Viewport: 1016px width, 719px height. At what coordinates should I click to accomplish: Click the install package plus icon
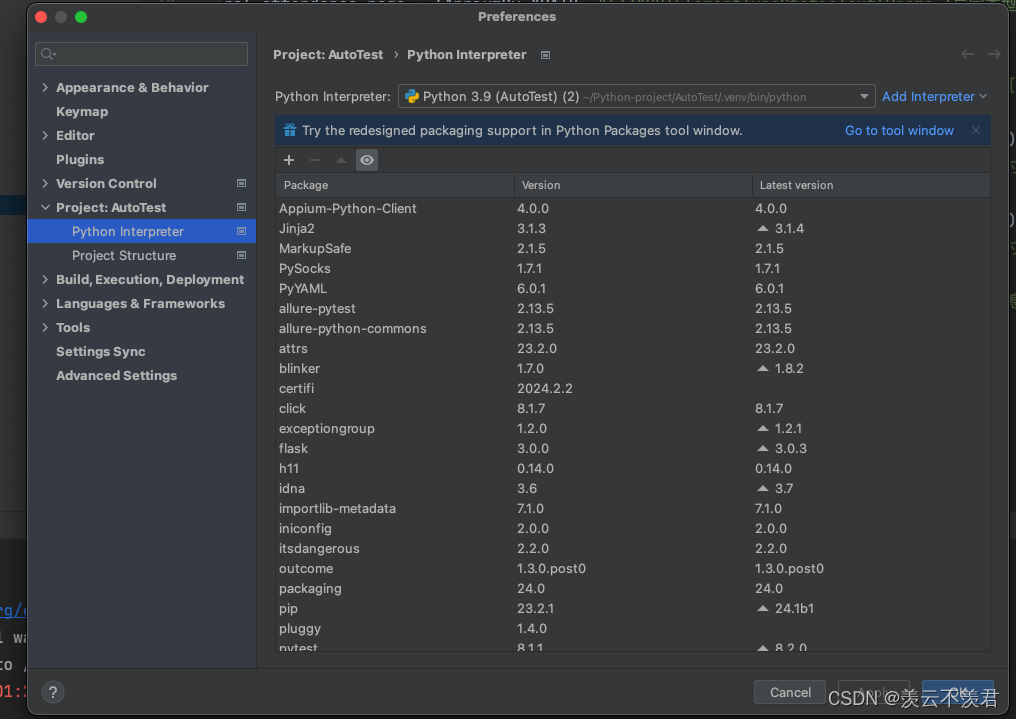pyautogui.click(x=289, y=160)
